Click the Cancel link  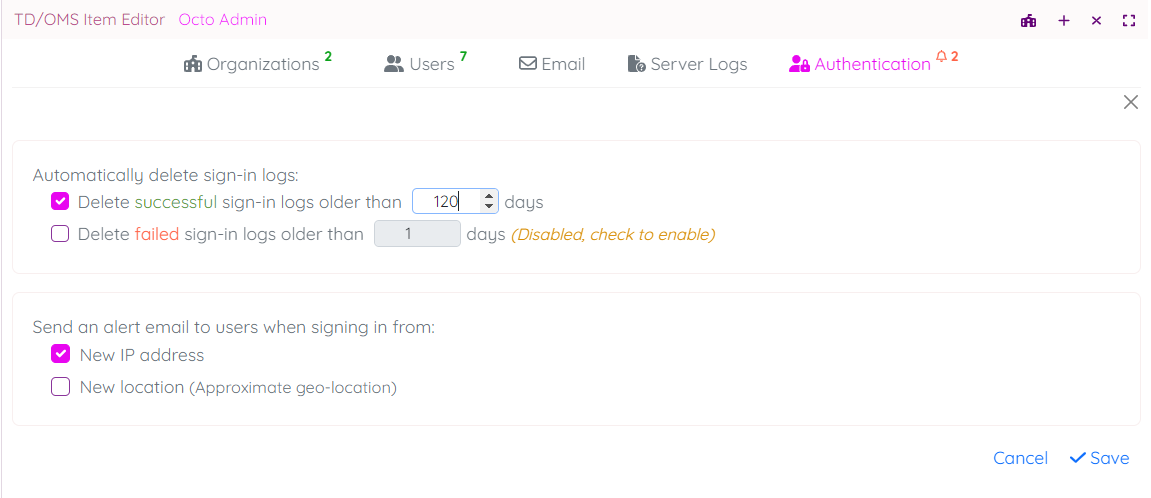[x=1020, y=458]
